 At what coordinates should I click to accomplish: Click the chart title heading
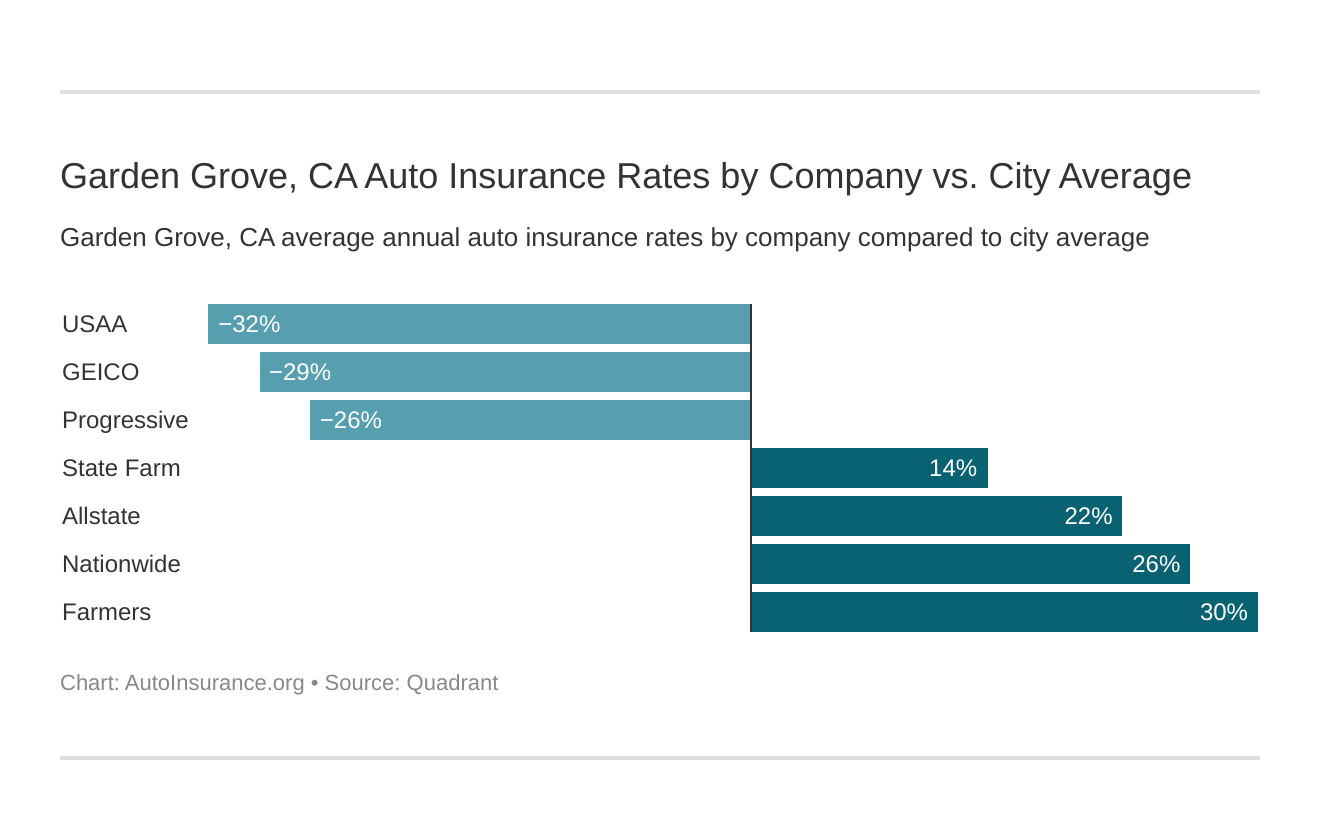[625, 176]
